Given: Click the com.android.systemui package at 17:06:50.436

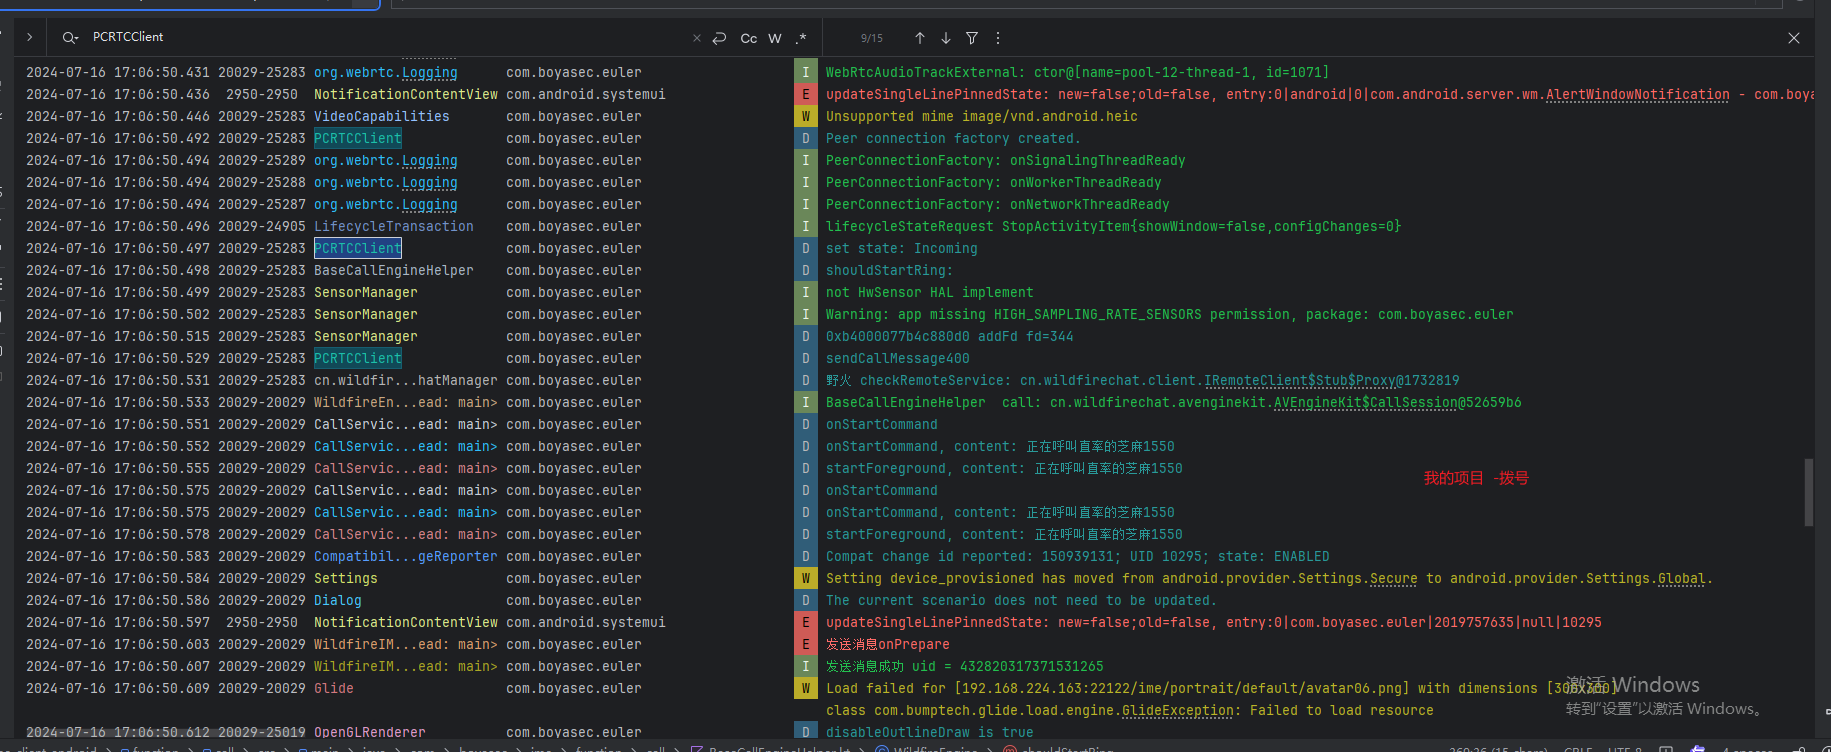Looking at the screenshot, I should point(586,94).
